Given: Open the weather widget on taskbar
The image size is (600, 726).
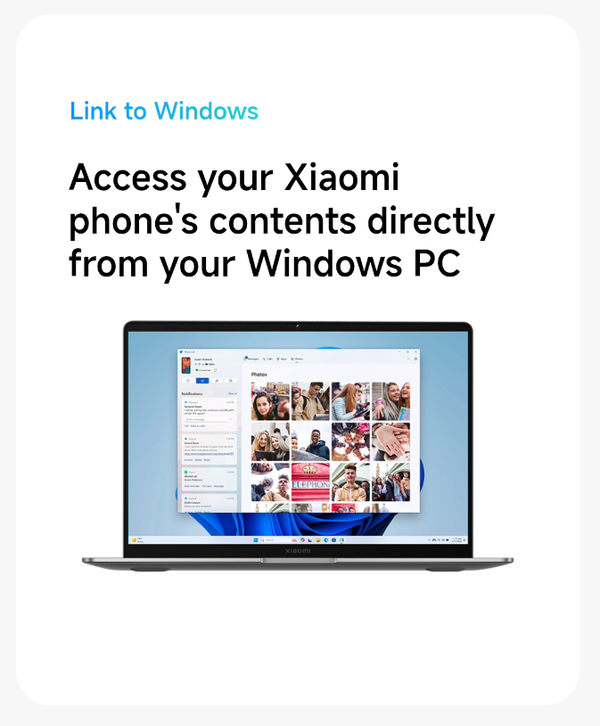Looking at the screenshot, I should [137, 540].
